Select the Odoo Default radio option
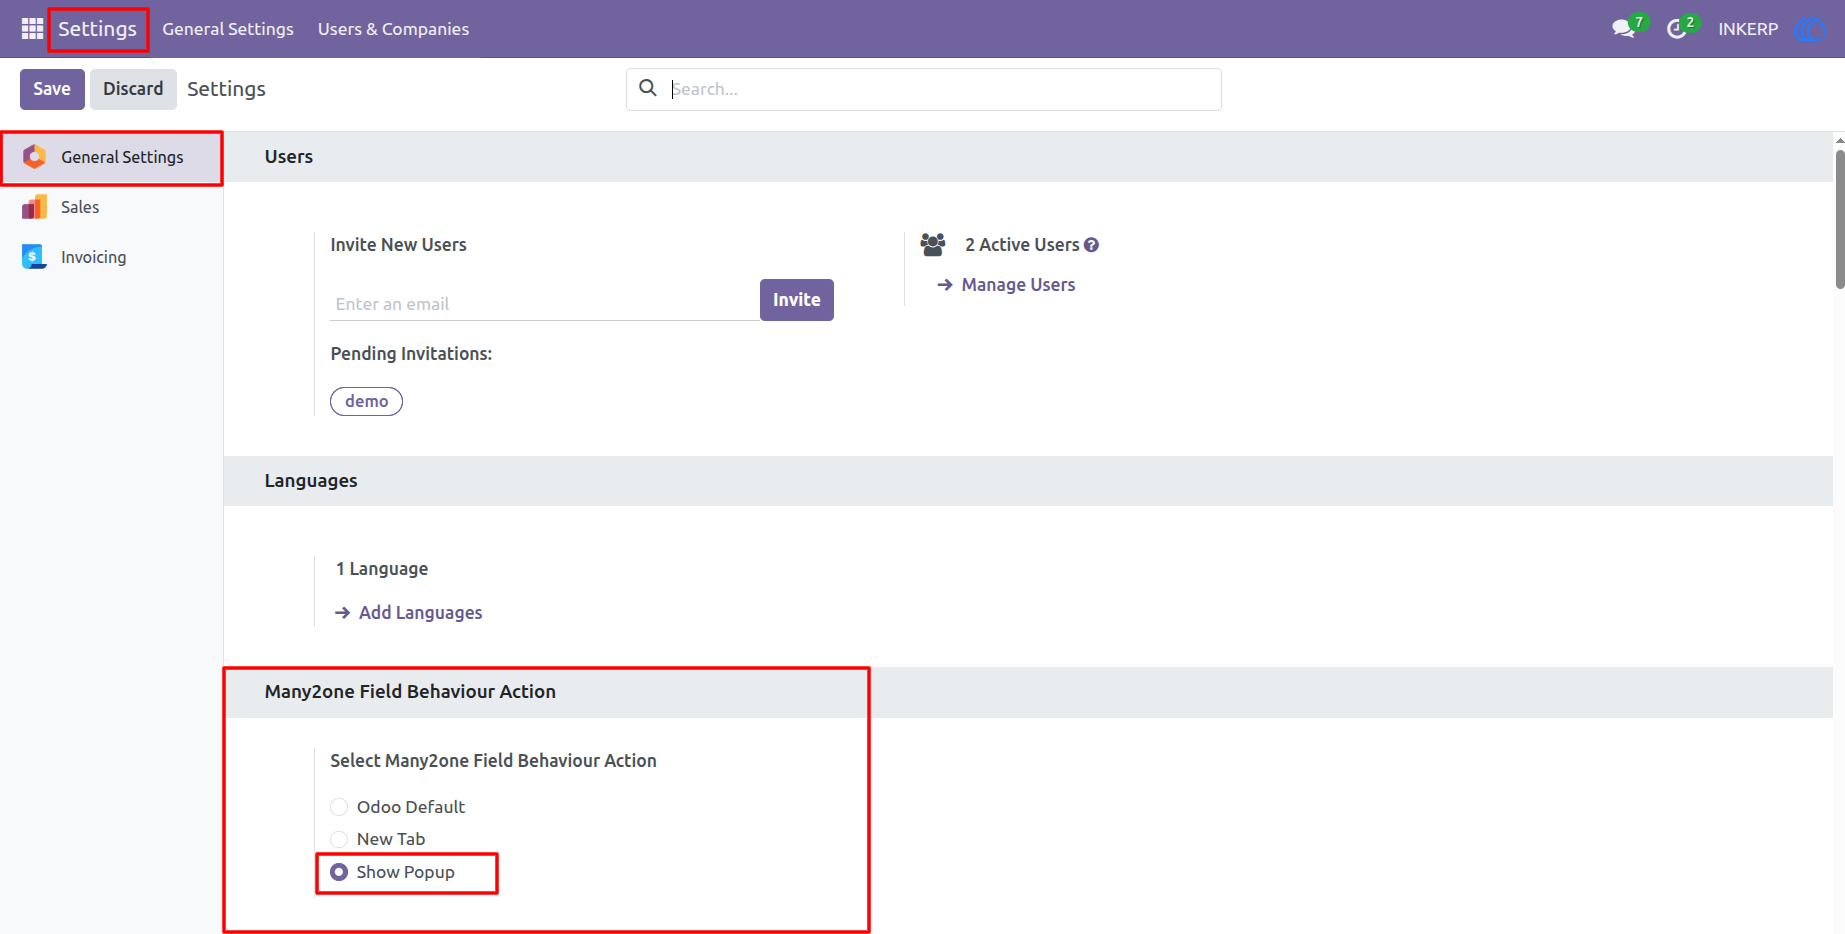 tap(339, 807)
